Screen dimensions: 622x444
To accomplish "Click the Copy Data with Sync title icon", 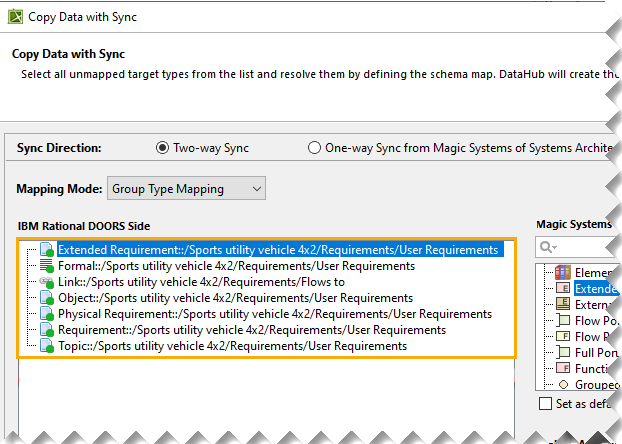I will pos(15,17).
